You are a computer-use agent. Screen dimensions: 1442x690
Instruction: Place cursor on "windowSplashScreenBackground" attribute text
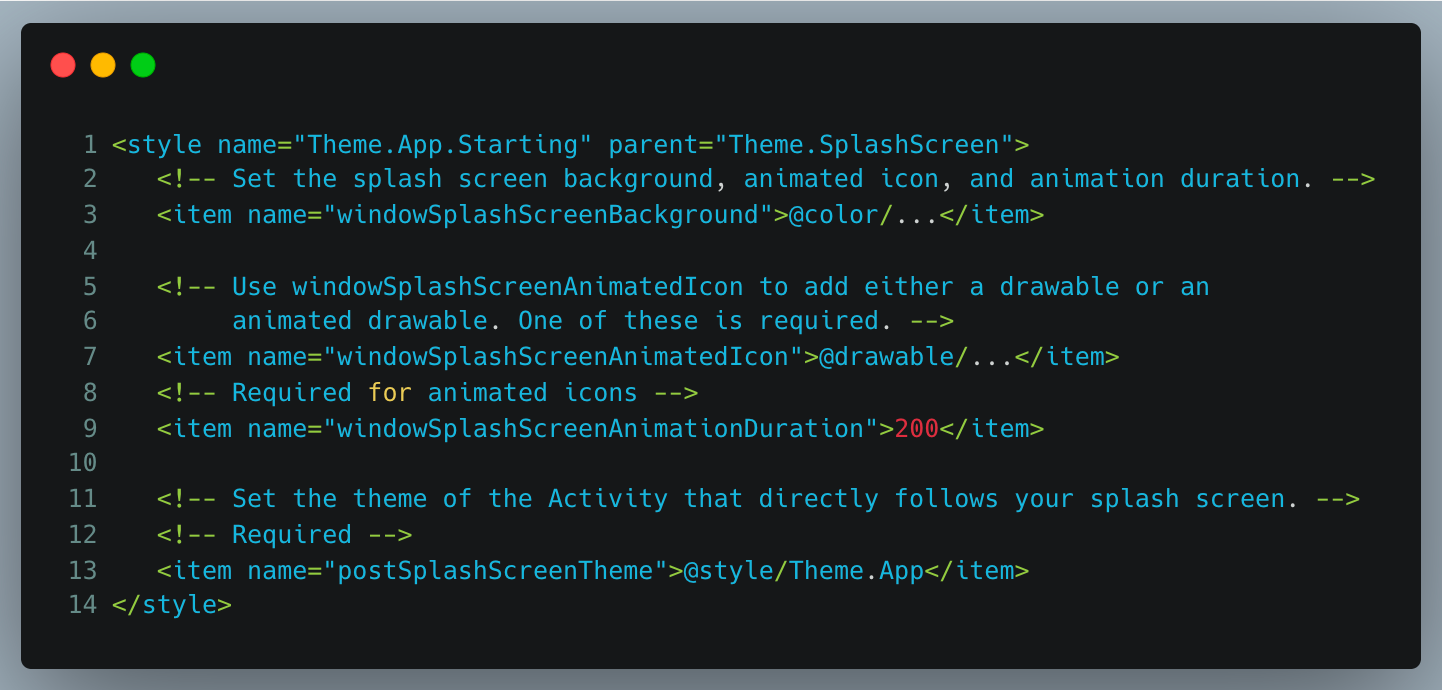(x=548, y=215)
